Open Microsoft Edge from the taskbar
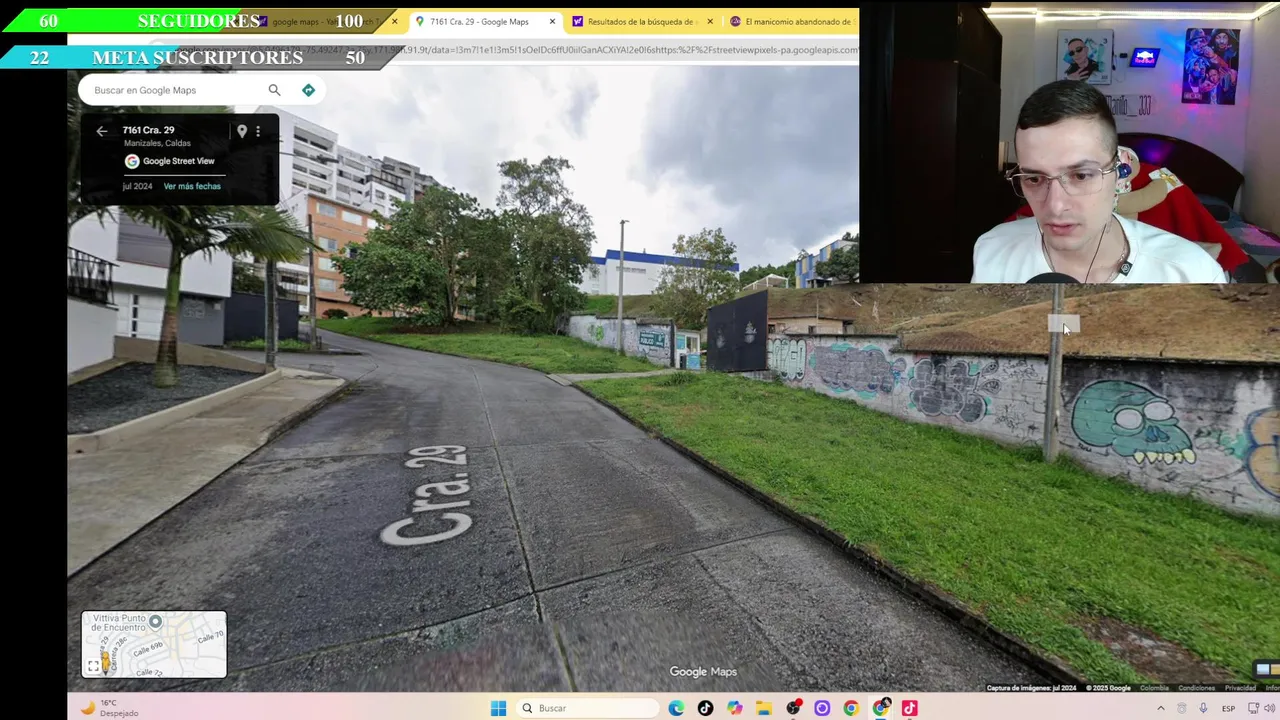1280x720 pixels. point(677,708)
